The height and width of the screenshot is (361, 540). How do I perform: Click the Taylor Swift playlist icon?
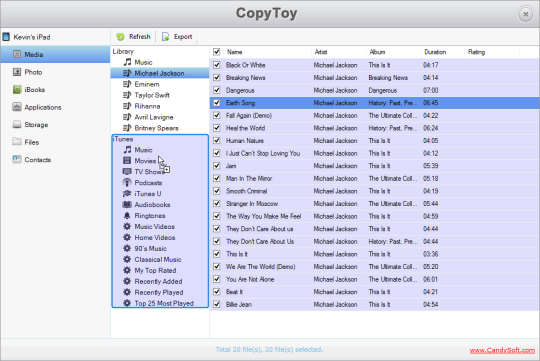pos(127,95)
